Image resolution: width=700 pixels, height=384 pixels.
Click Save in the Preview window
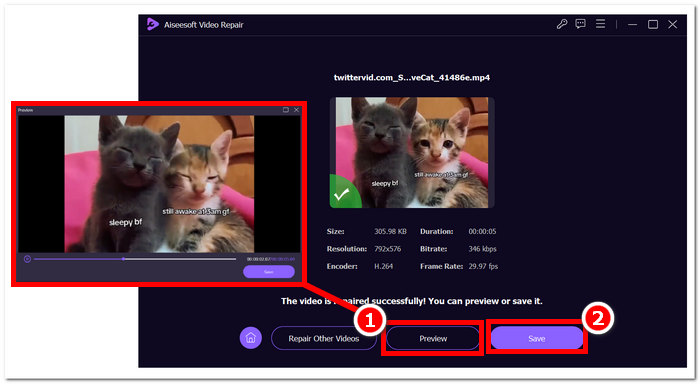269,271
